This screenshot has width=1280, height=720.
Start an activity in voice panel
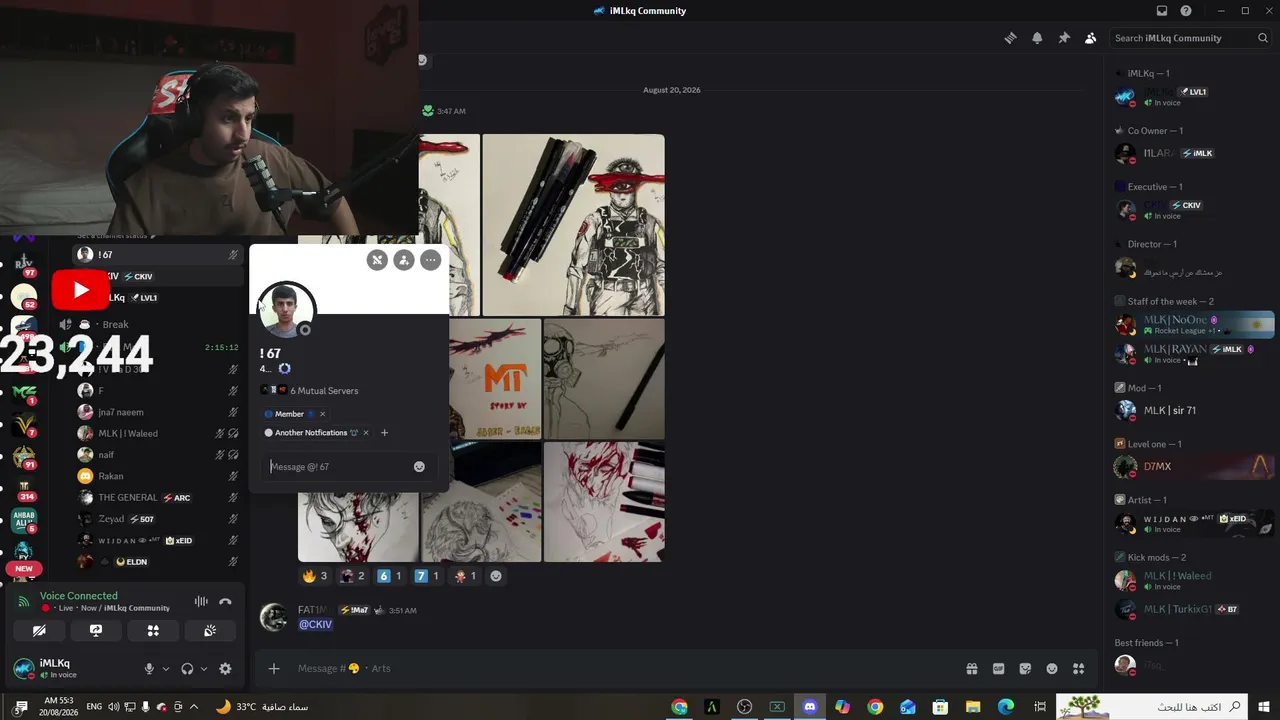point(153,631)
